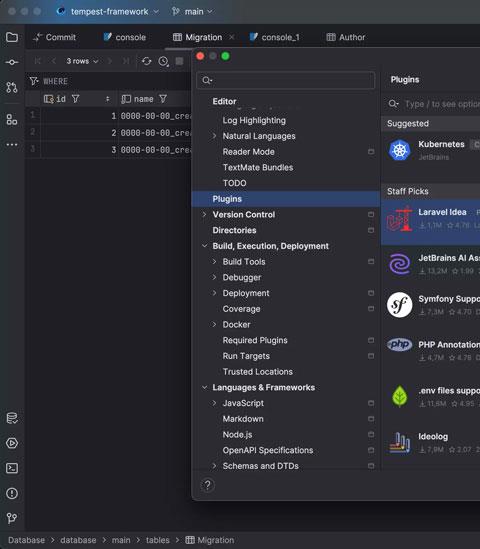Open the Structure tool window icon
The width and height of the screenshot is (480, 549).
coord(12,120)
